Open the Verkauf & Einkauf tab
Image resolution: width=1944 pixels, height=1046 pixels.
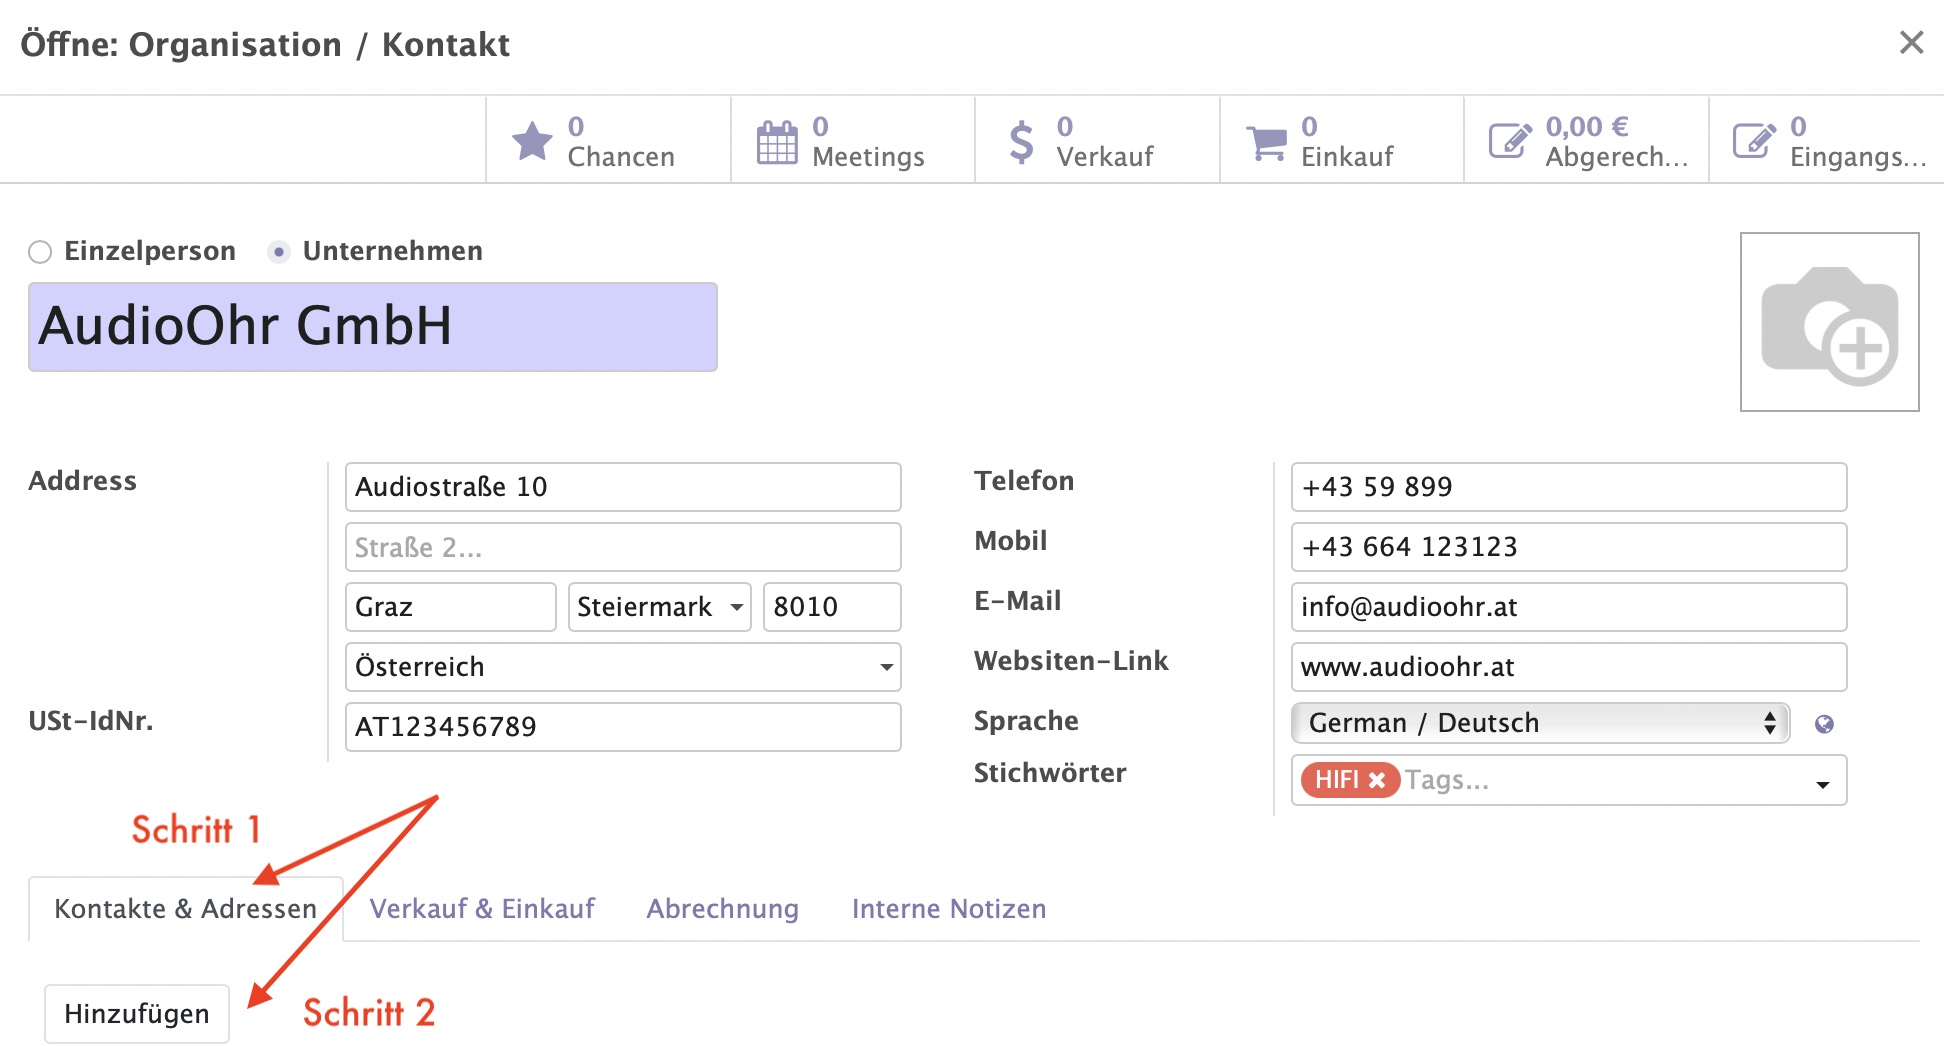click(482, 908)
